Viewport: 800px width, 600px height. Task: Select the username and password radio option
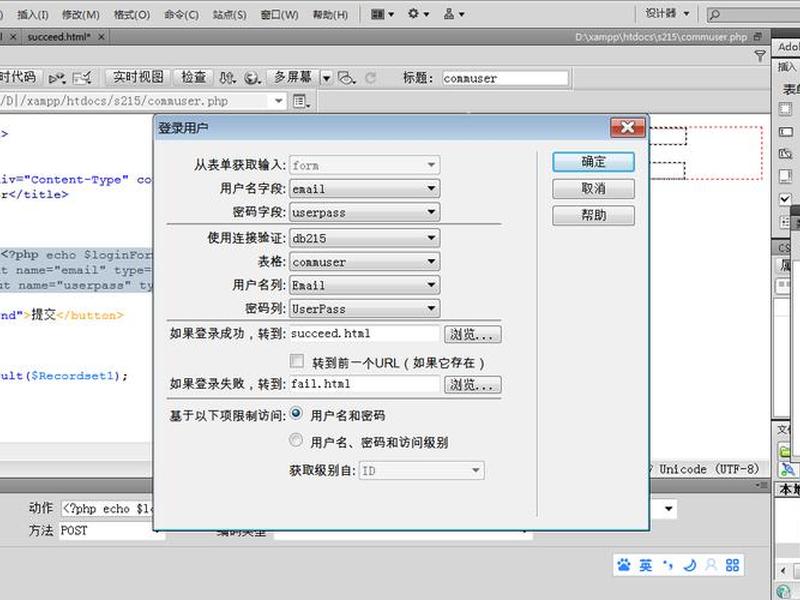pyautogui.click(x=296, y=414)
